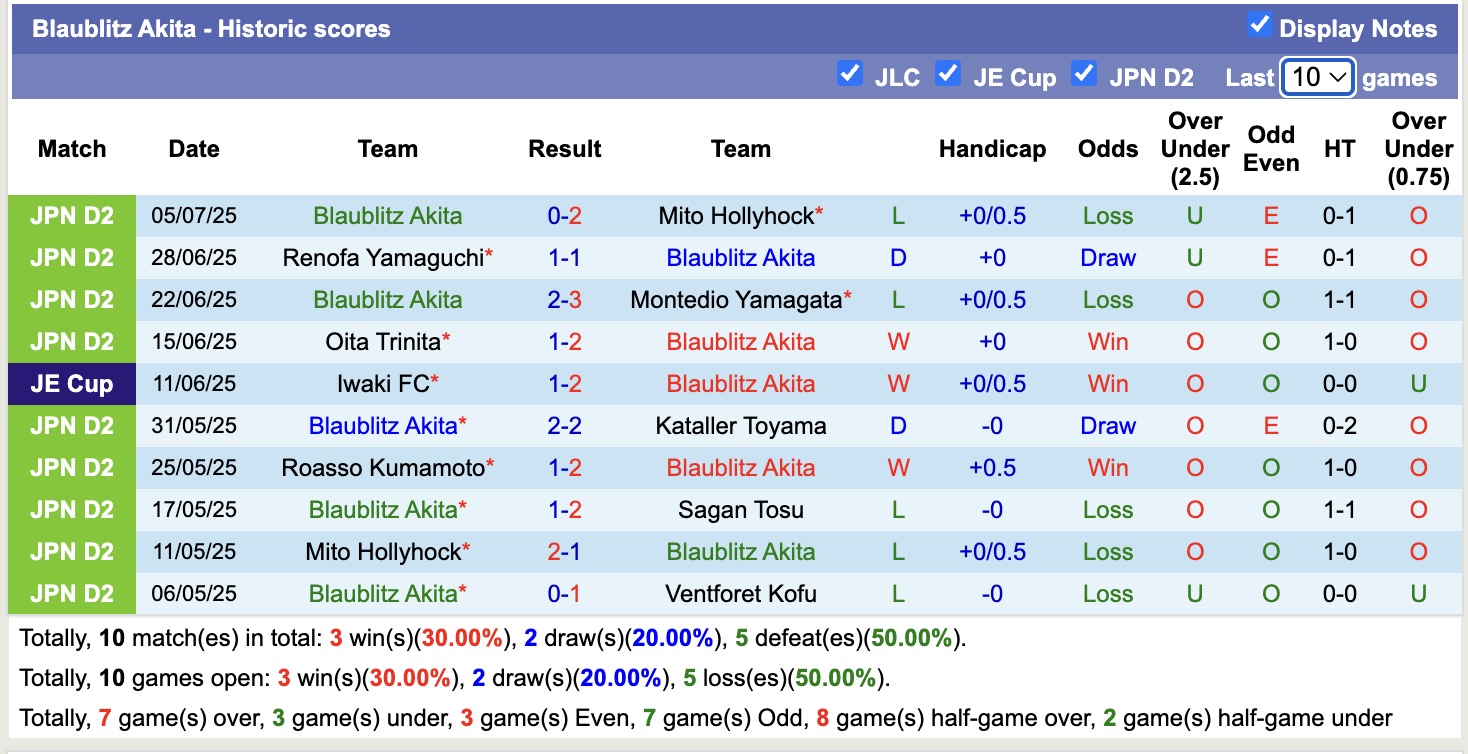Click the Handicap column header
Viewport: 1468px width, 754px height.
[992, 149]
